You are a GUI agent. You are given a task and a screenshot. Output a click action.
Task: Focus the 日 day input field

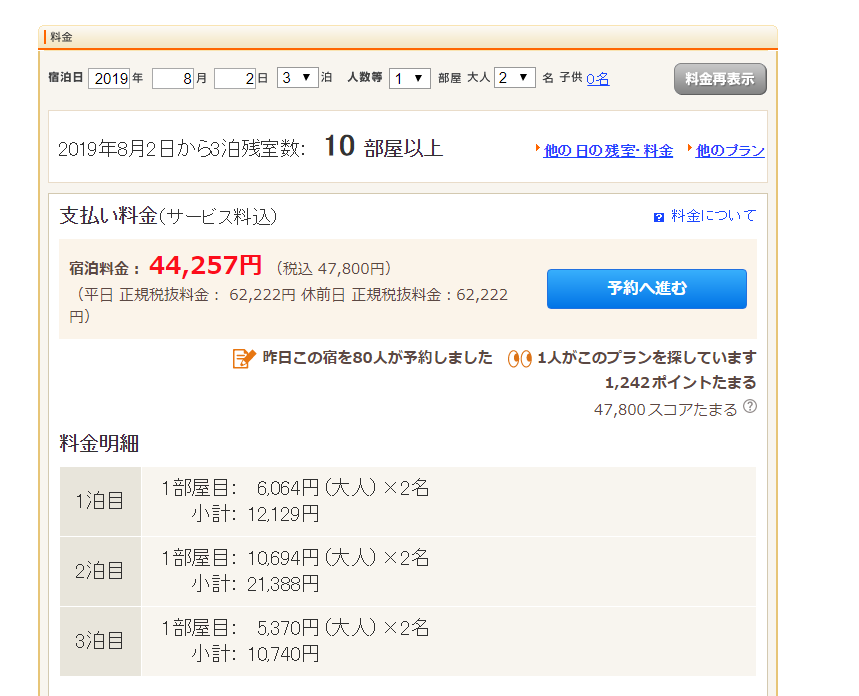(x=235, y=78)
